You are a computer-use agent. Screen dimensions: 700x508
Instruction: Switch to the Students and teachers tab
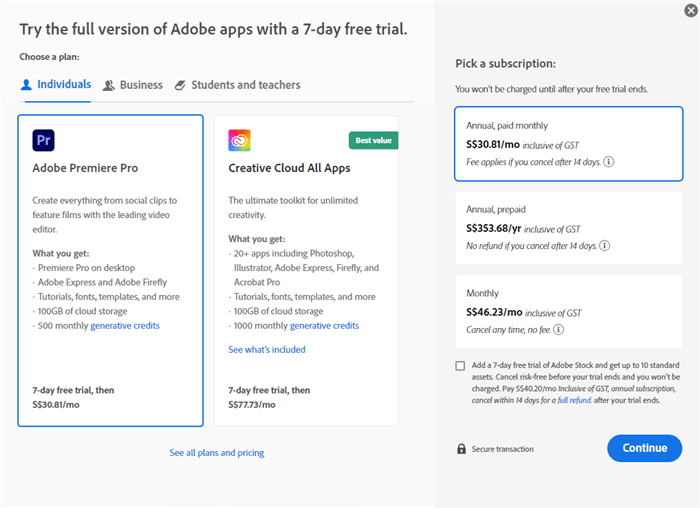tap(238, 85)
